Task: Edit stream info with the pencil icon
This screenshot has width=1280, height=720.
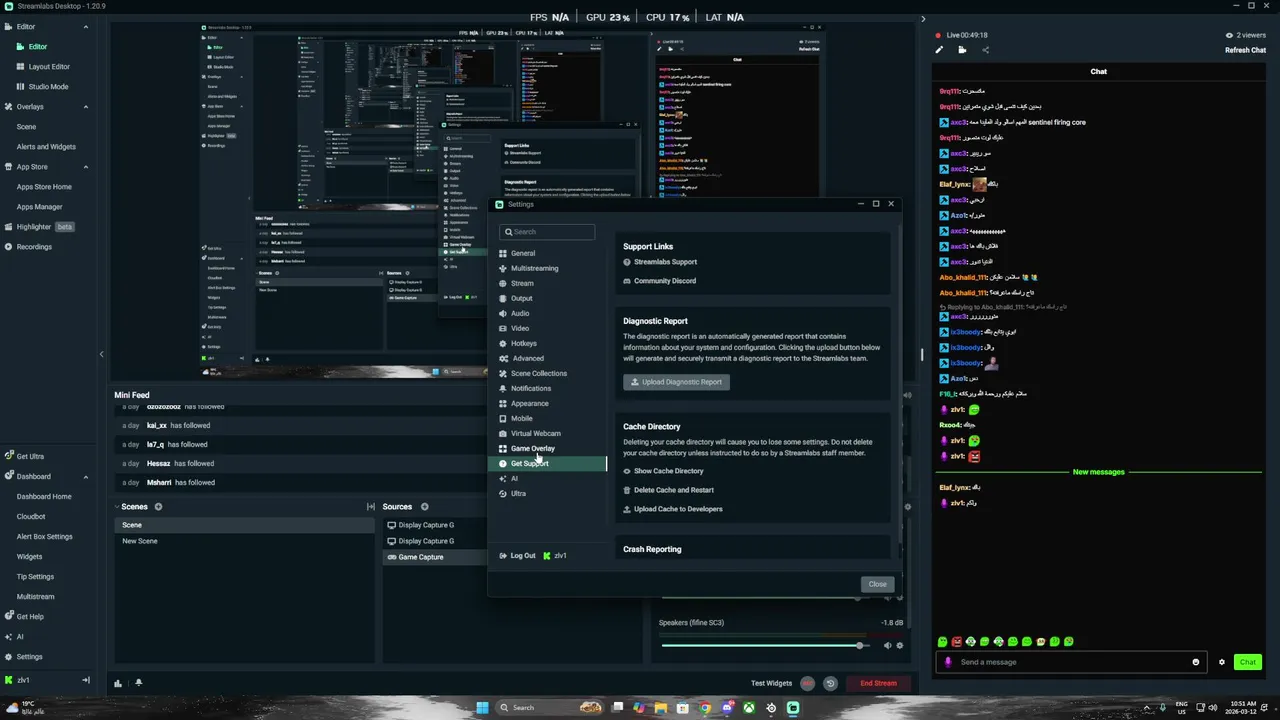Action: [x=939, y=50]
